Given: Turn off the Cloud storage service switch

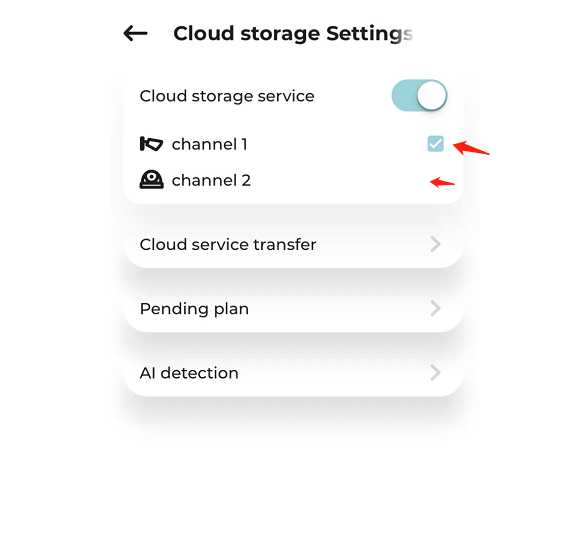Looking at the screenshot, I should point(419,96).
